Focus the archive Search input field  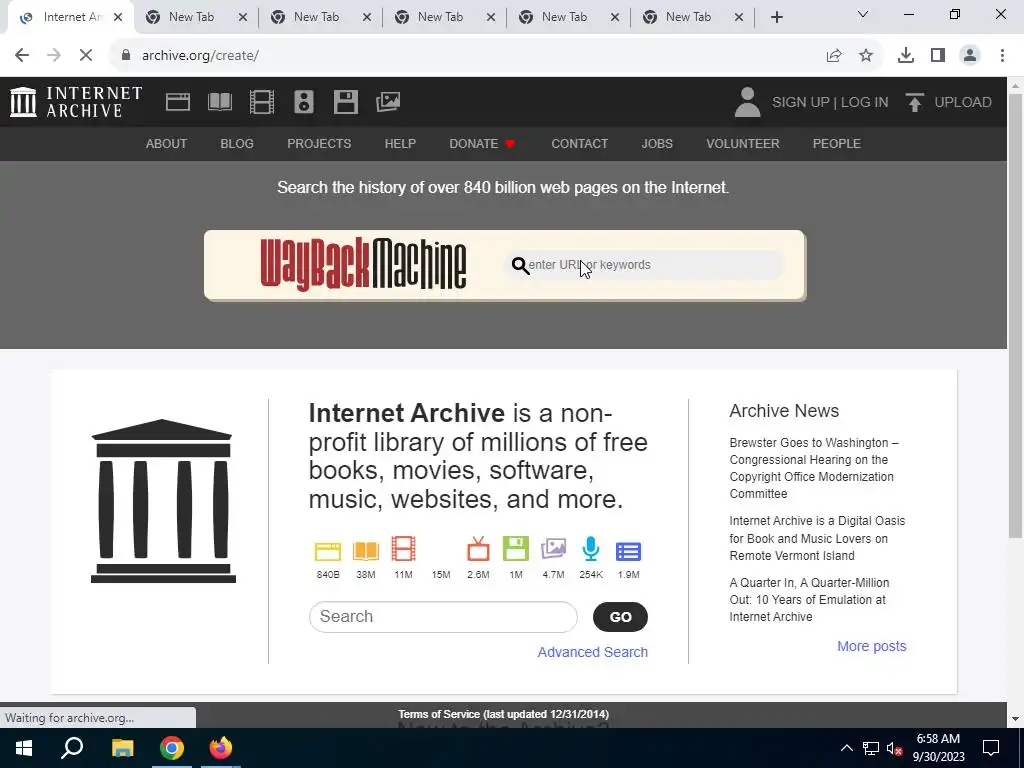pyautogui.click(x=443, y=617)
